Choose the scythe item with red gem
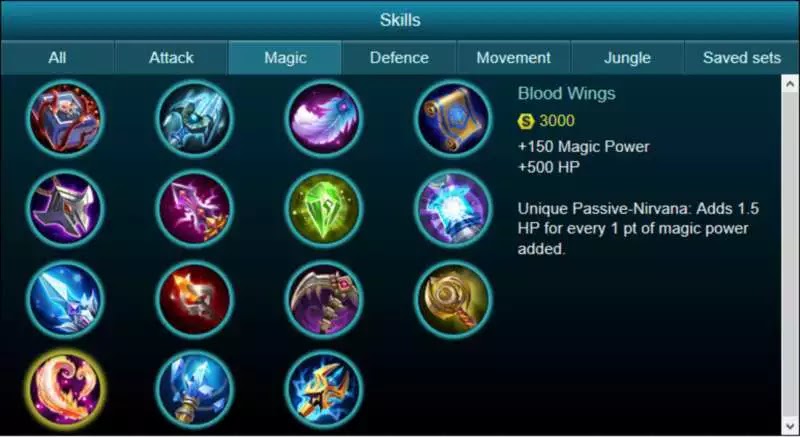Image resolution: width=800 pixels, height=437 pixels. (x=324, y=299)
